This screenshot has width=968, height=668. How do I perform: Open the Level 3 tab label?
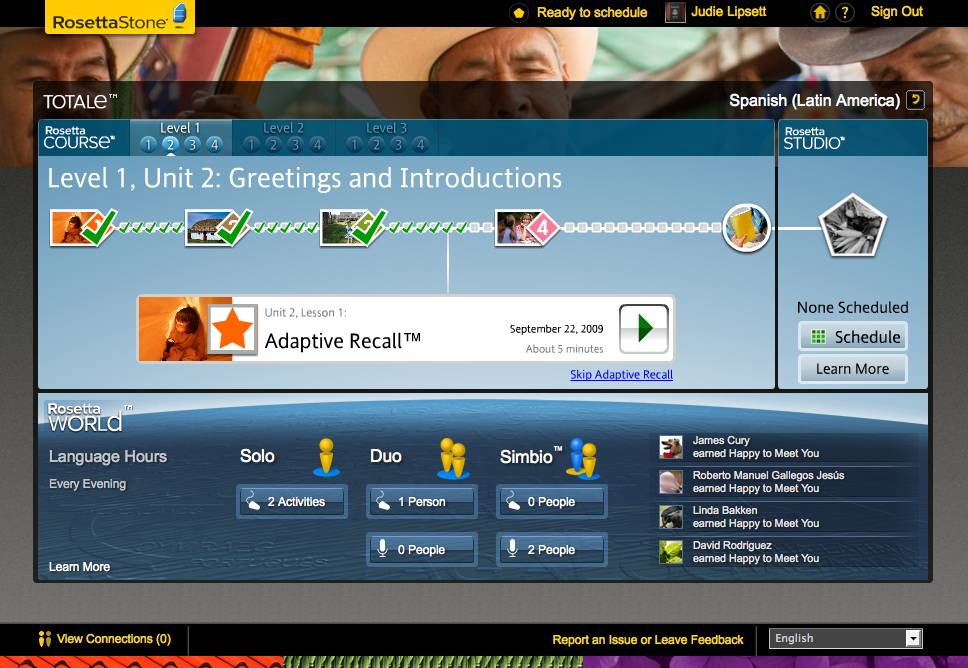point(386,128)
